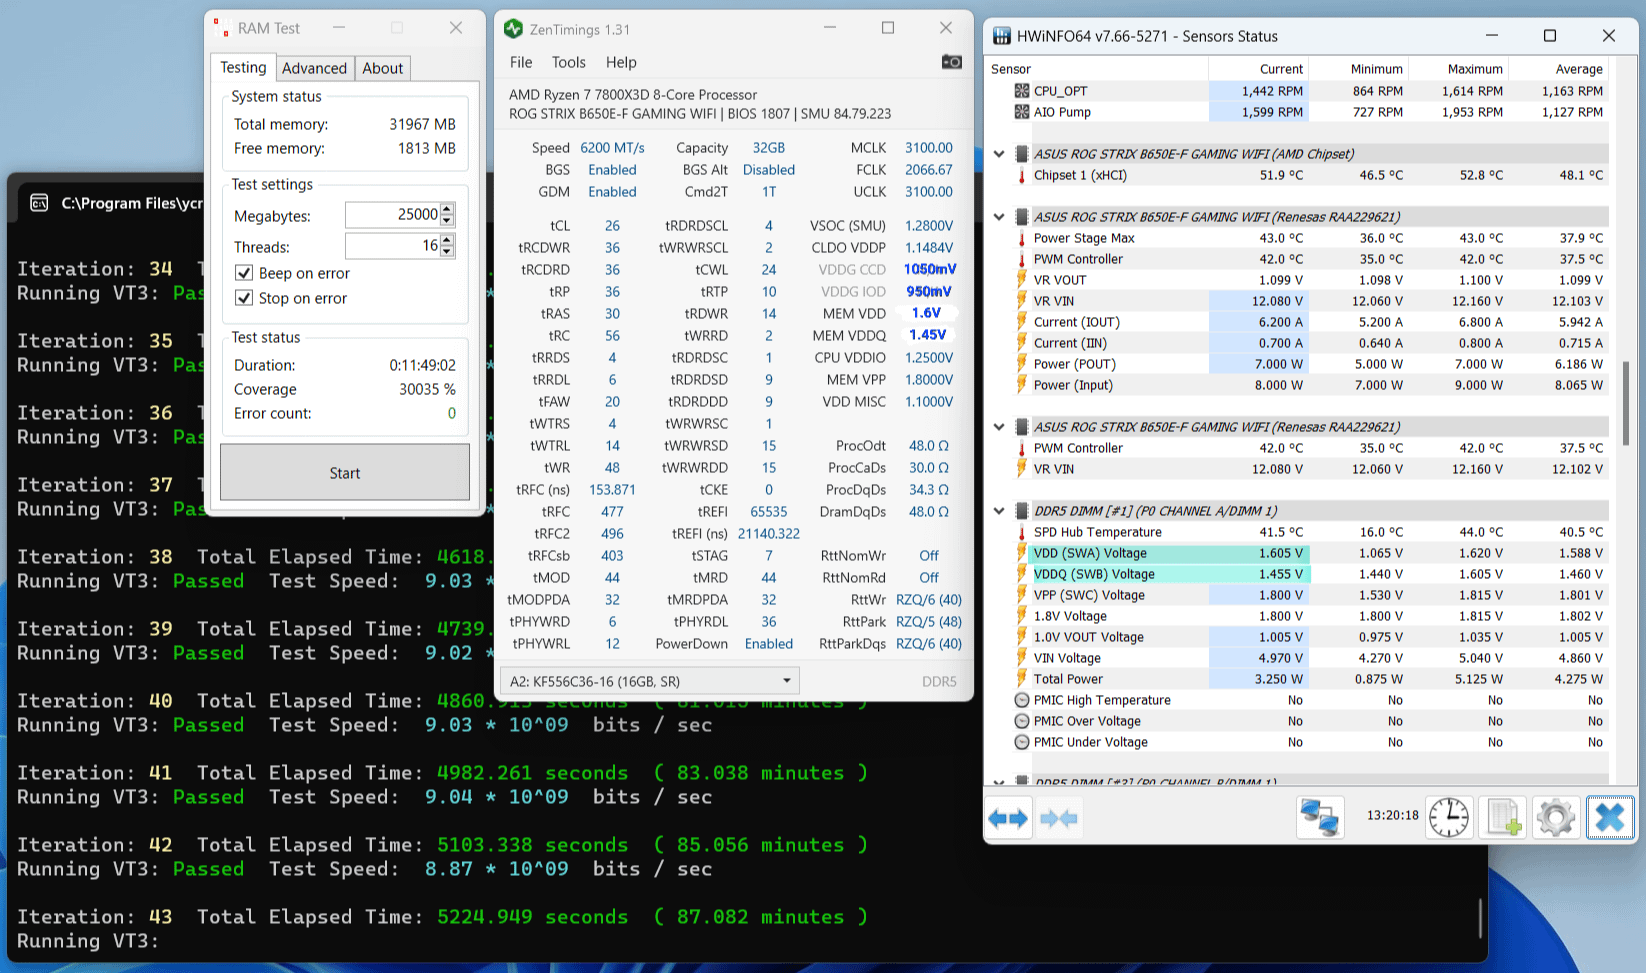Click the HWiNFO clock reset icon
Image resolution: width=1646 pixels, height=973 pixels.
point(1448,818)
